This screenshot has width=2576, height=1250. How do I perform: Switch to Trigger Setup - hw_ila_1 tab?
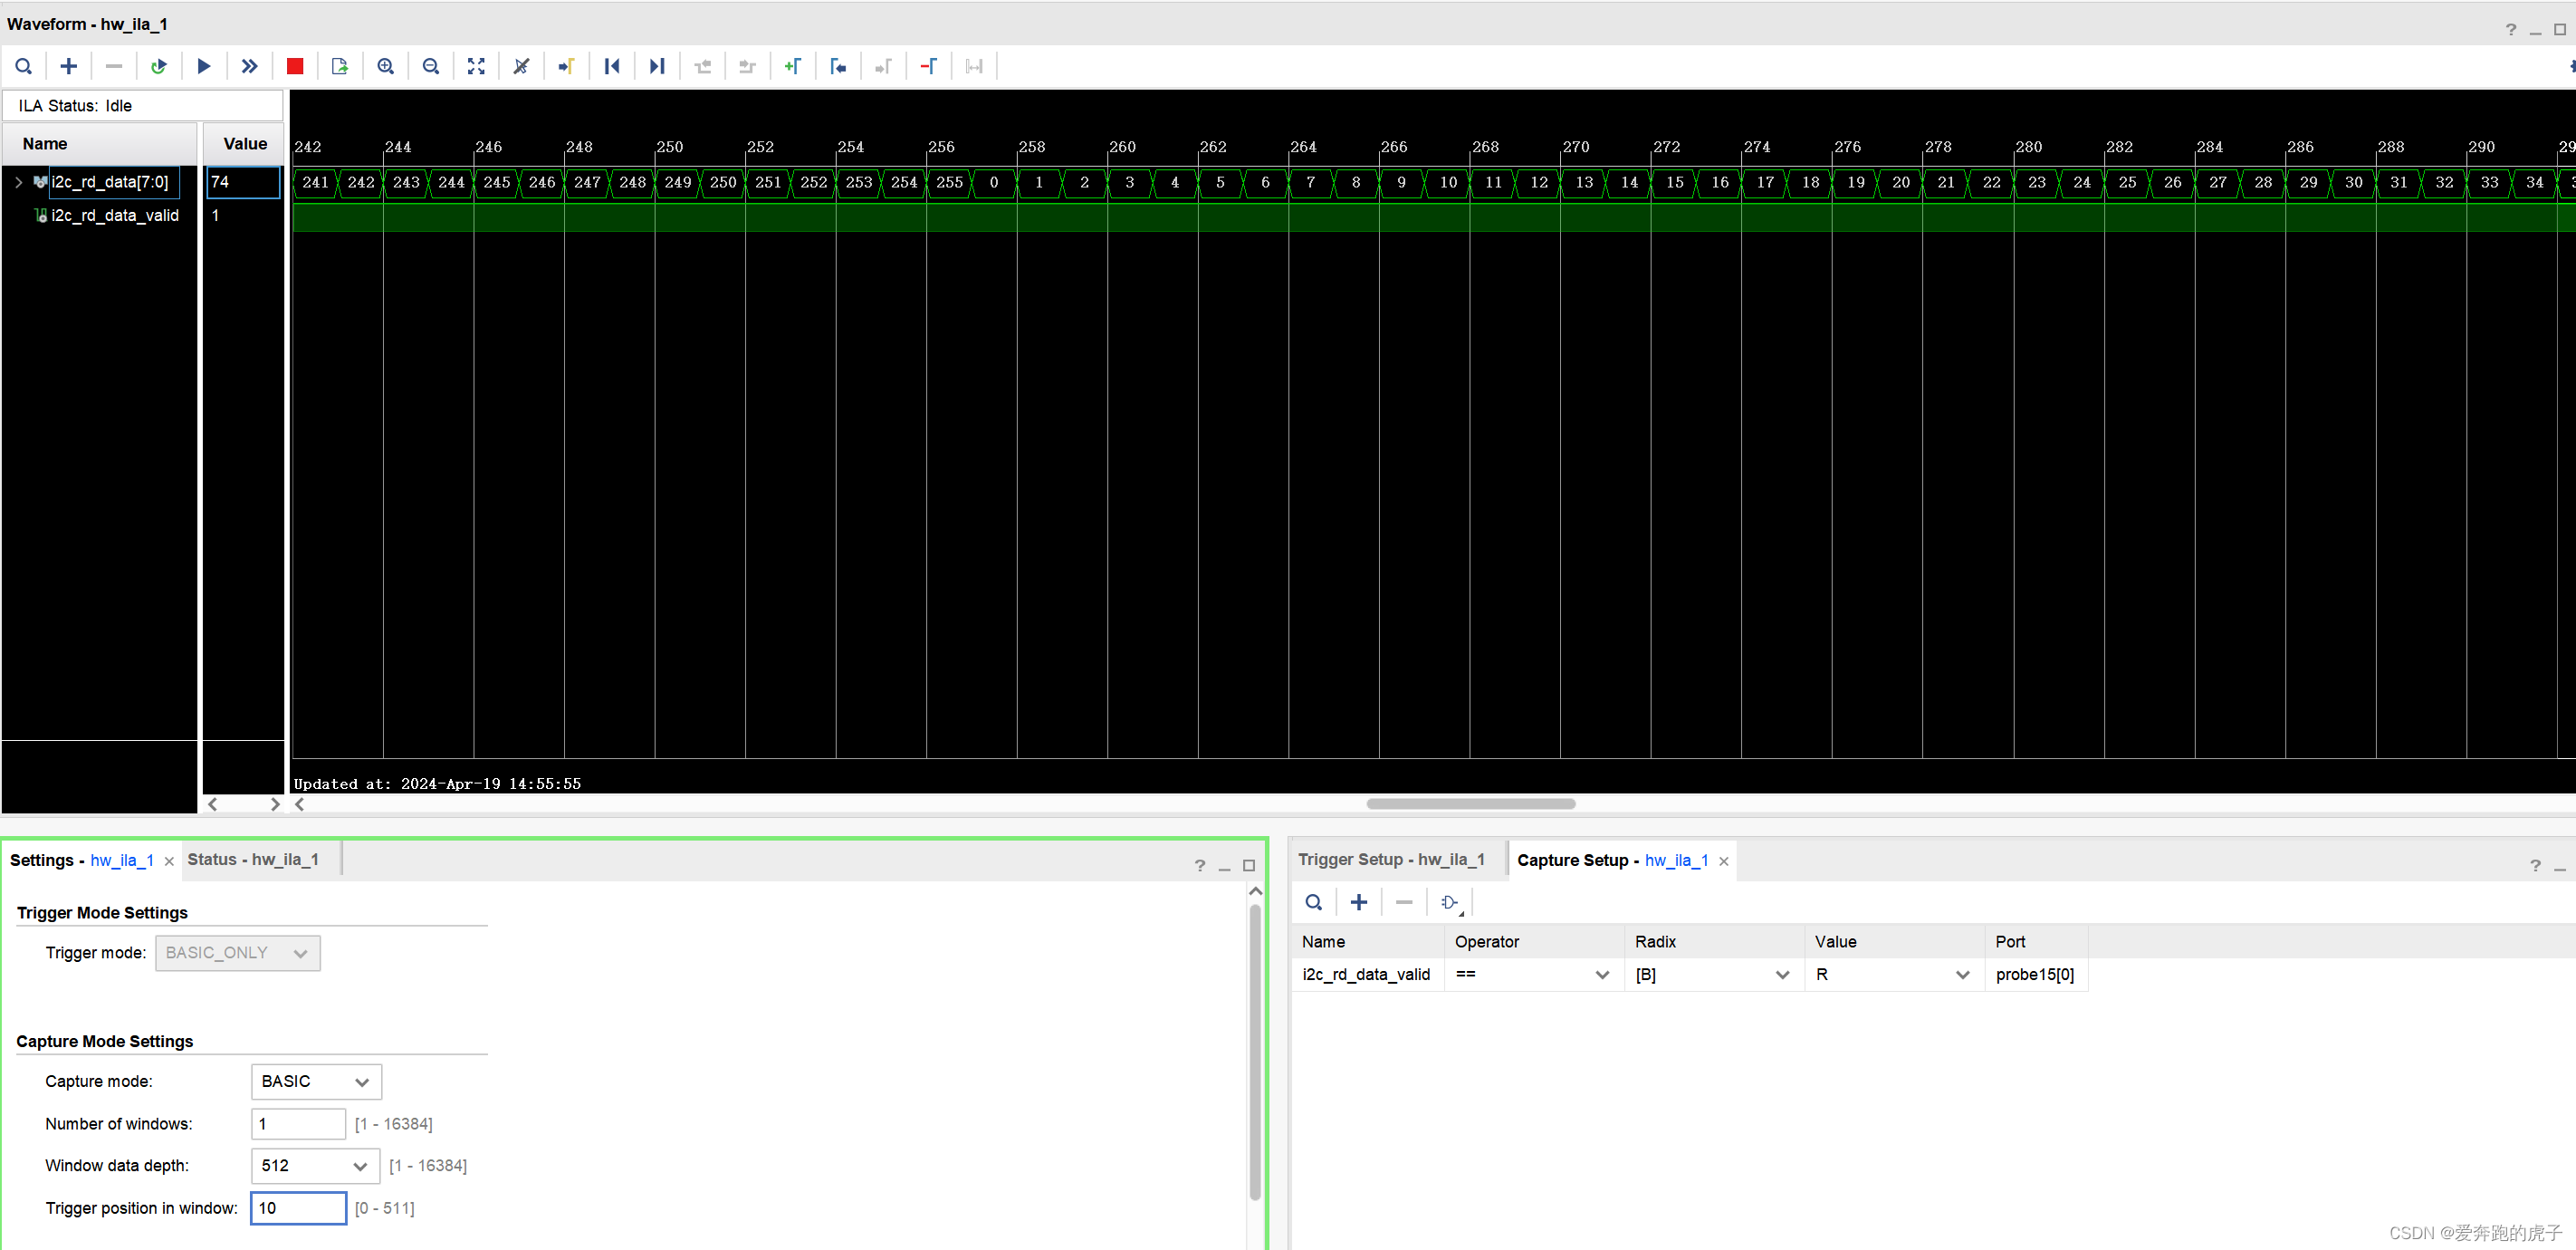(1391, 860)
